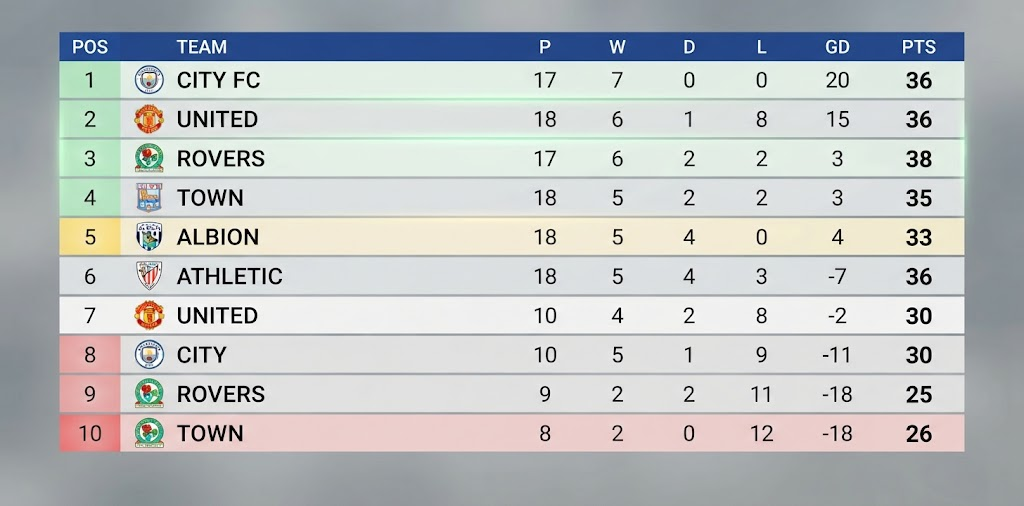The image size is (1024, 506).
Task: Sort table by PTS column header
Action: pyautogui.click(x=918, y=47)
